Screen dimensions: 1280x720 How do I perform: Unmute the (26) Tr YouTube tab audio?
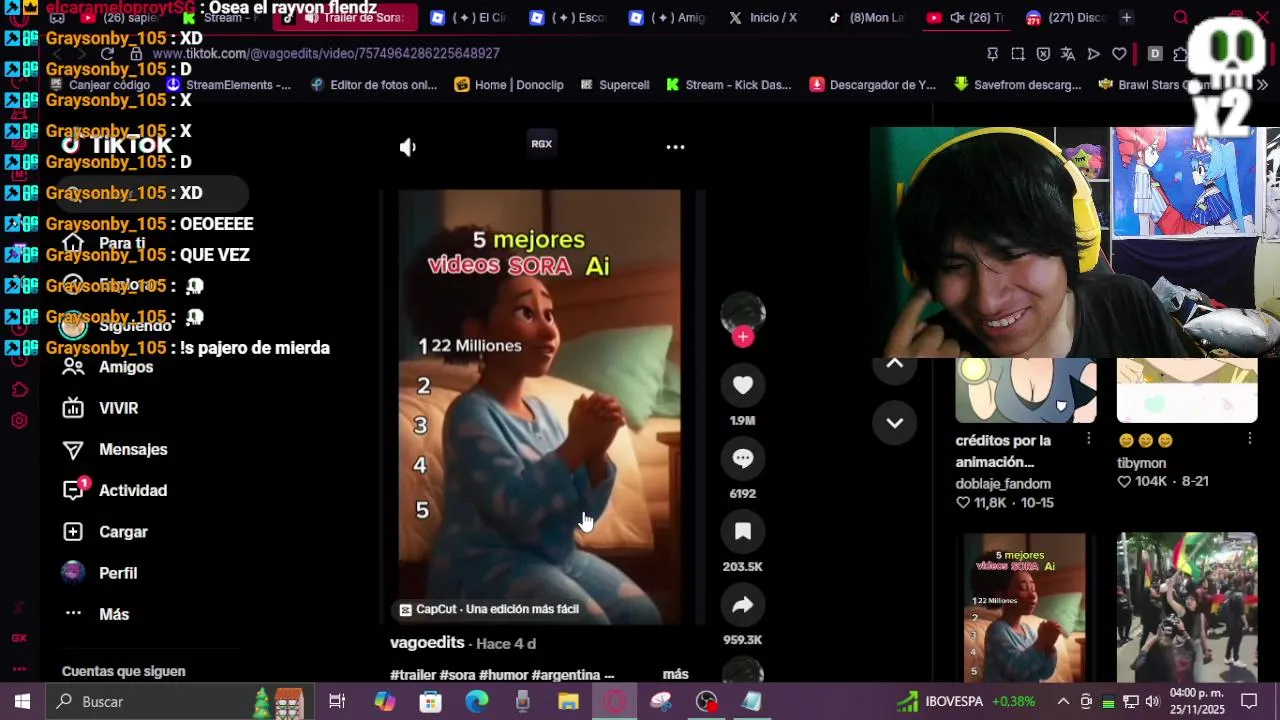[x=957, y=17]
